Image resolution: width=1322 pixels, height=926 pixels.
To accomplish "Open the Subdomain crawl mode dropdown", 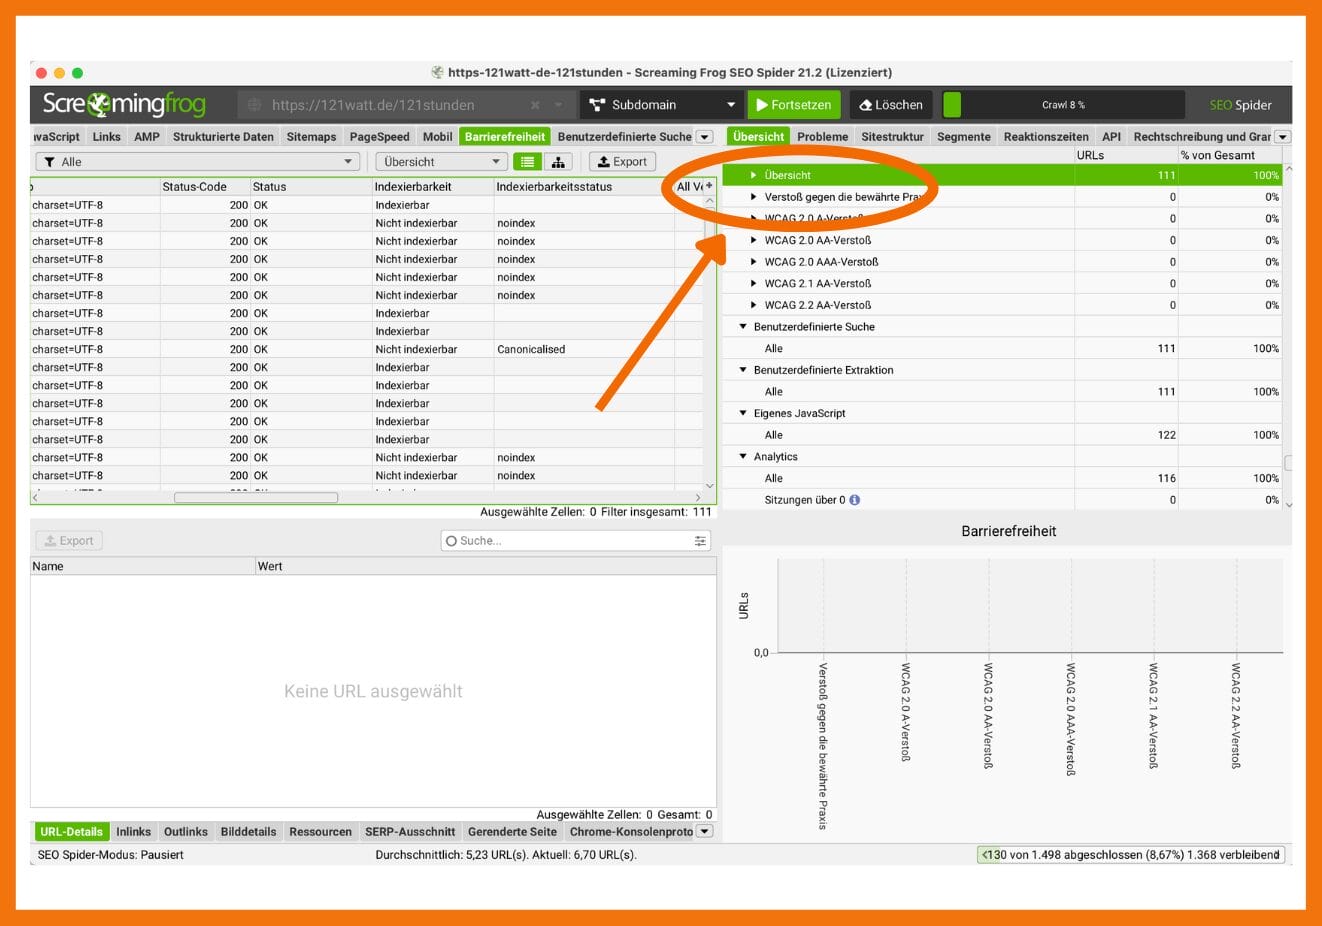I will [661, 105].
